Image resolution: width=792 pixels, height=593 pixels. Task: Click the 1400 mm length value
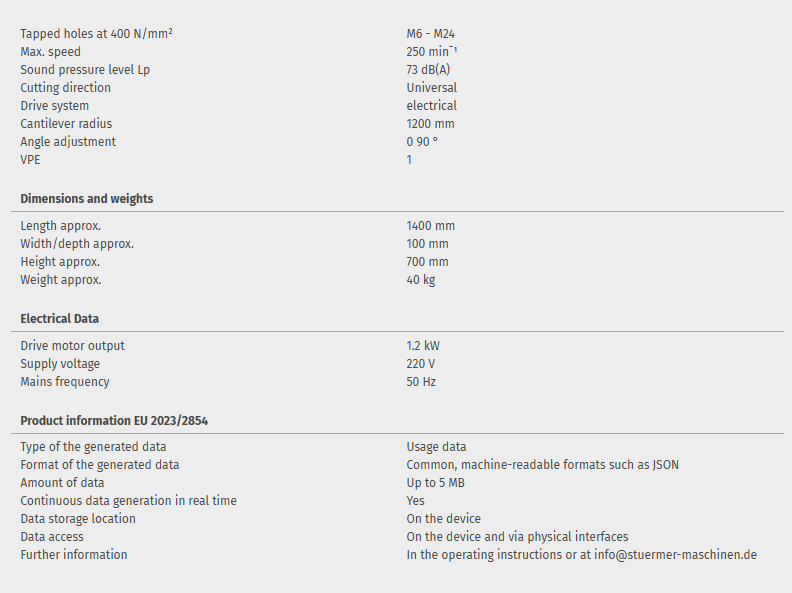pos(430,226)
